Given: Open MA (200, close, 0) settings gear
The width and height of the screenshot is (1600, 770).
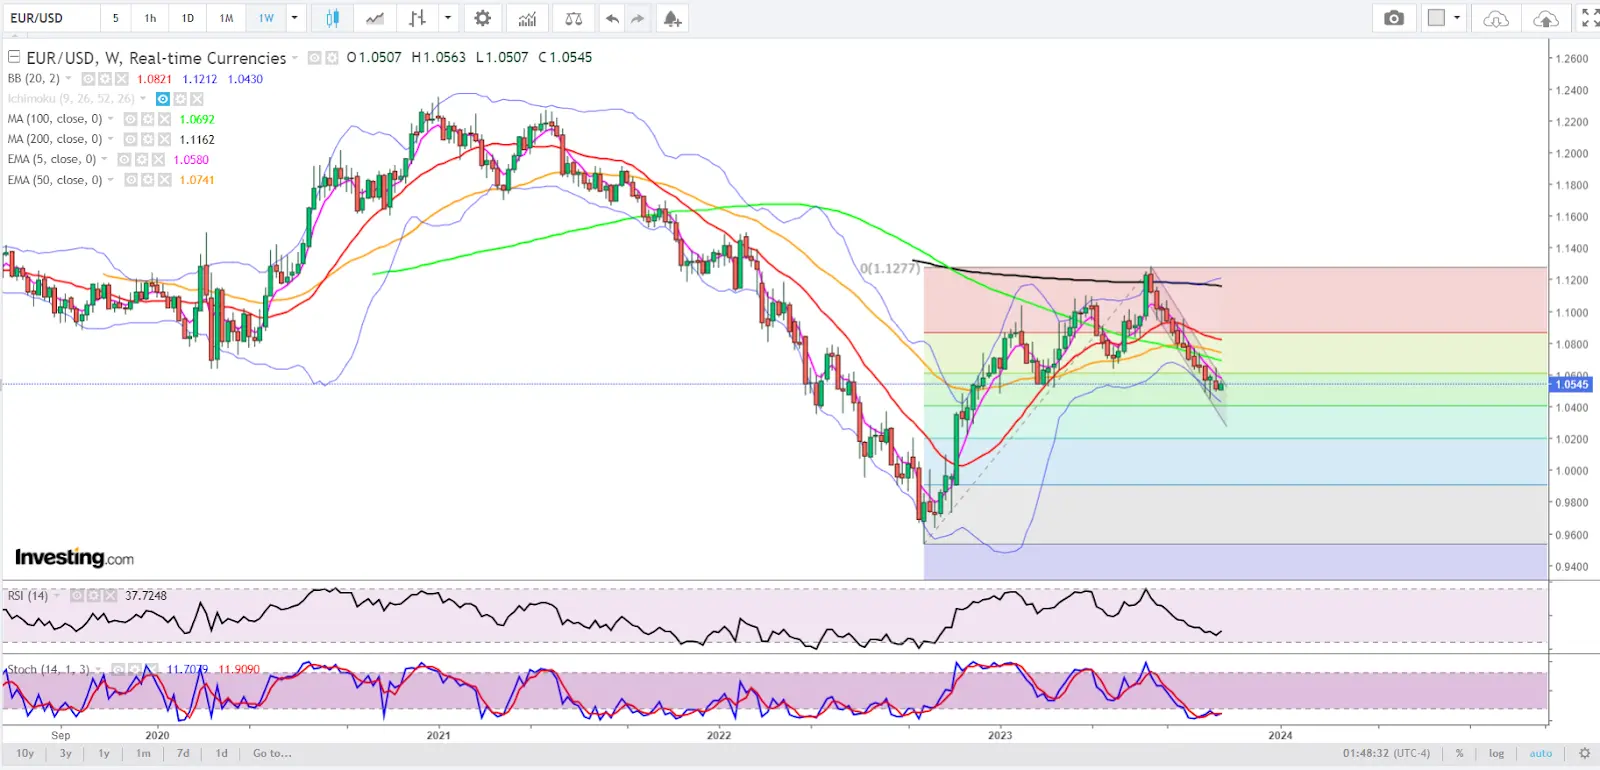Looking at the screenshot, I should 147,139.
